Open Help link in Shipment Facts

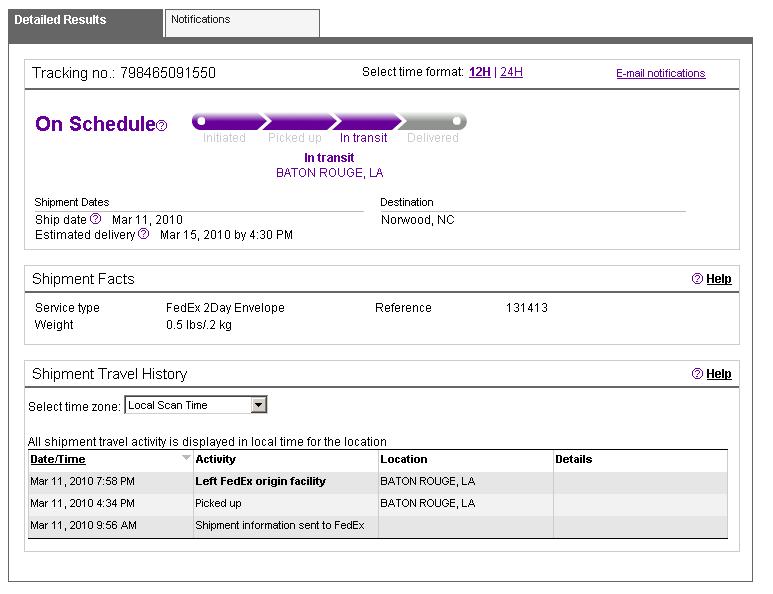pyautogui.click(x=719, y=279)
